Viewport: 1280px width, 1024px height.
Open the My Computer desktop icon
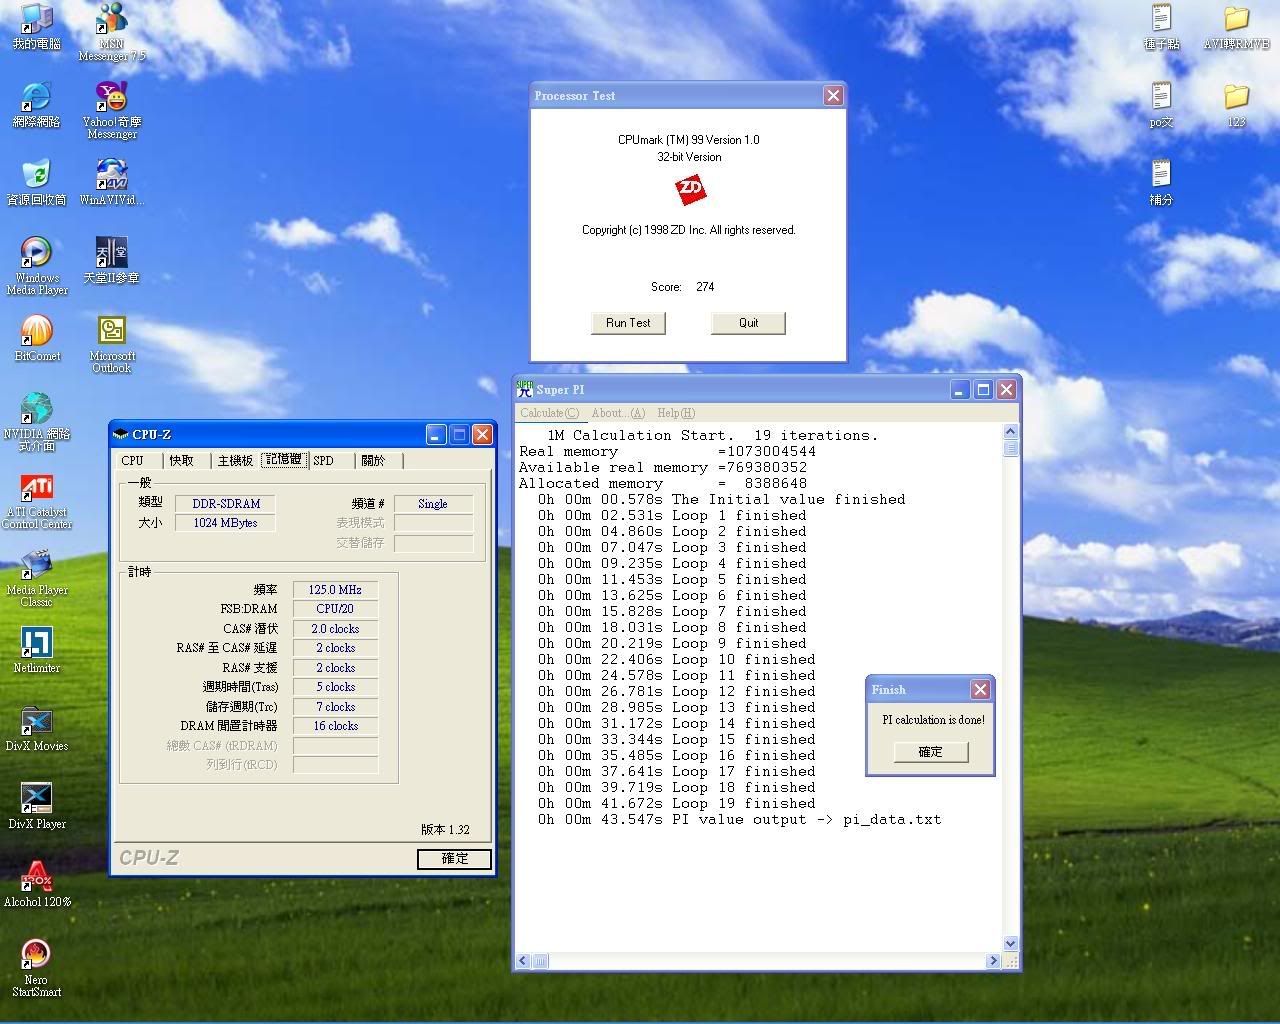point(36,27)
